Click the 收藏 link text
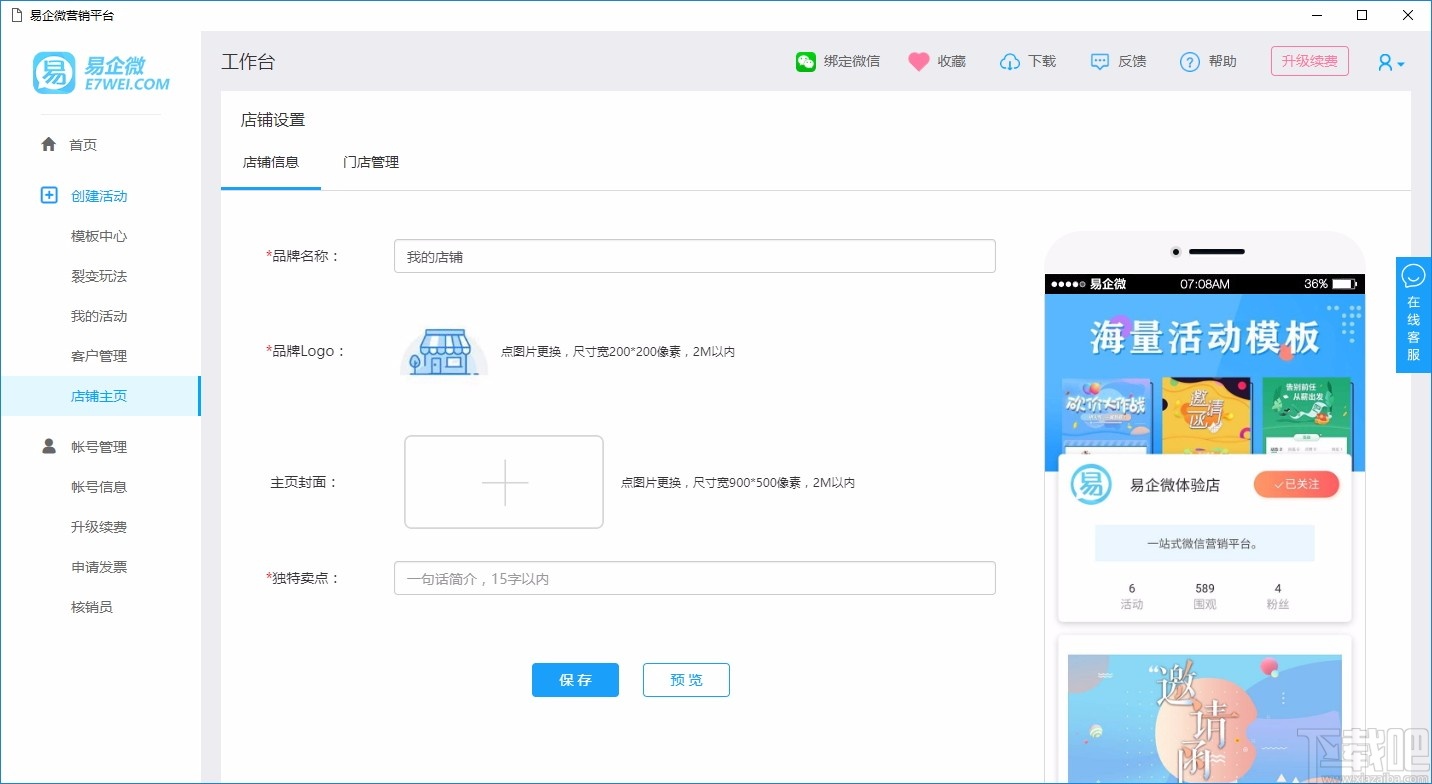 pos(952,62)
